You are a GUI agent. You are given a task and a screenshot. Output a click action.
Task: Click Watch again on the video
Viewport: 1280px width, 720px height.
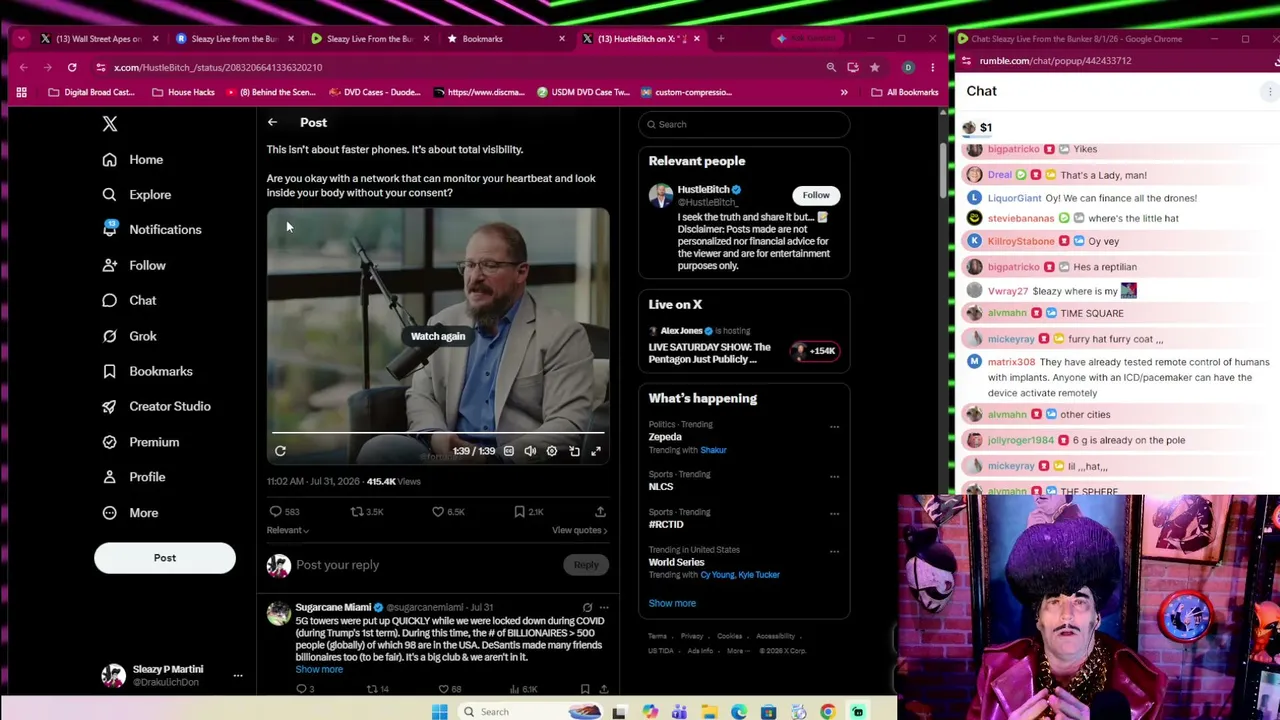click(438, 336)
